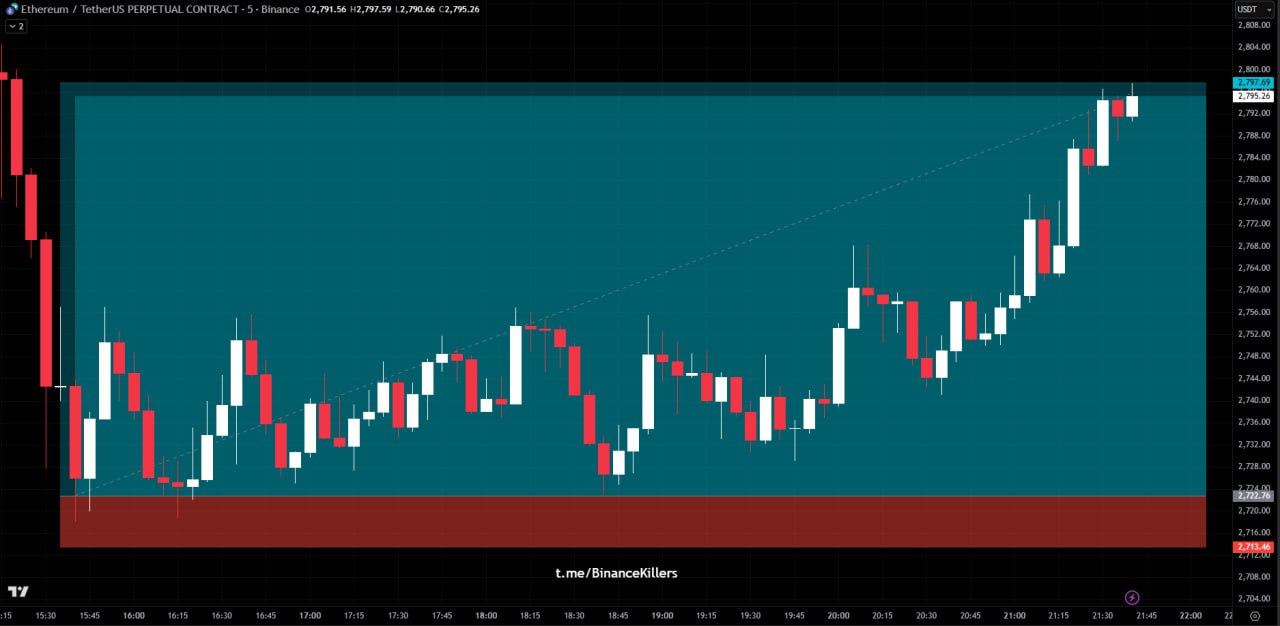Expand the collapsed indicators legend showing 2
Image resolution: width=1280 pixels, height=626 pixels.
[16, 26]
